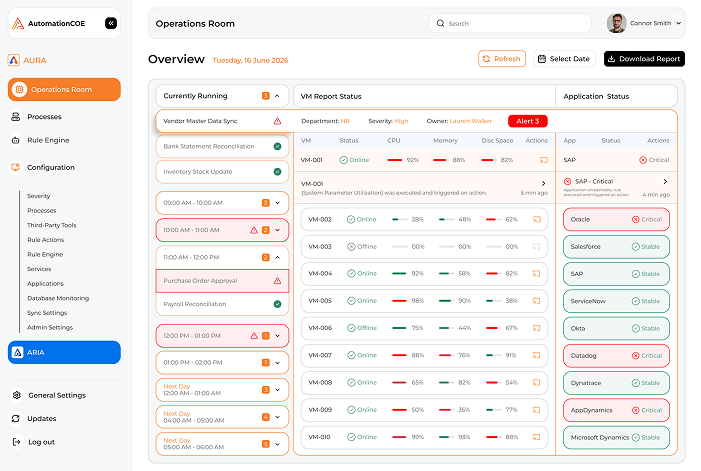Go to Rule Actions configuration
701x471 pixels.
(45, 240)
